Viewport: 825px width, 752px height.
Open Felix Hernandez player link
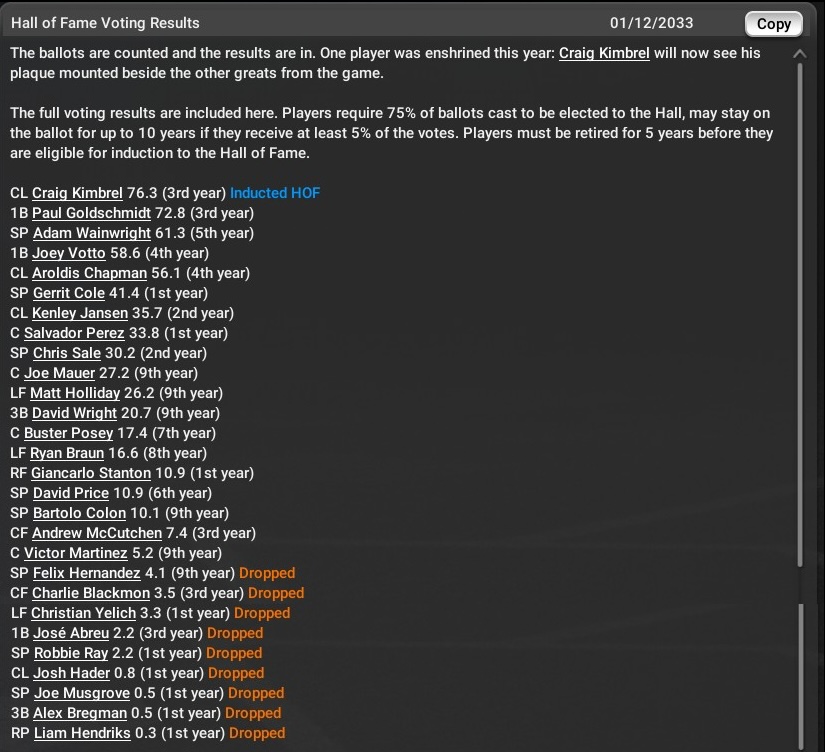tap(87, 573)
